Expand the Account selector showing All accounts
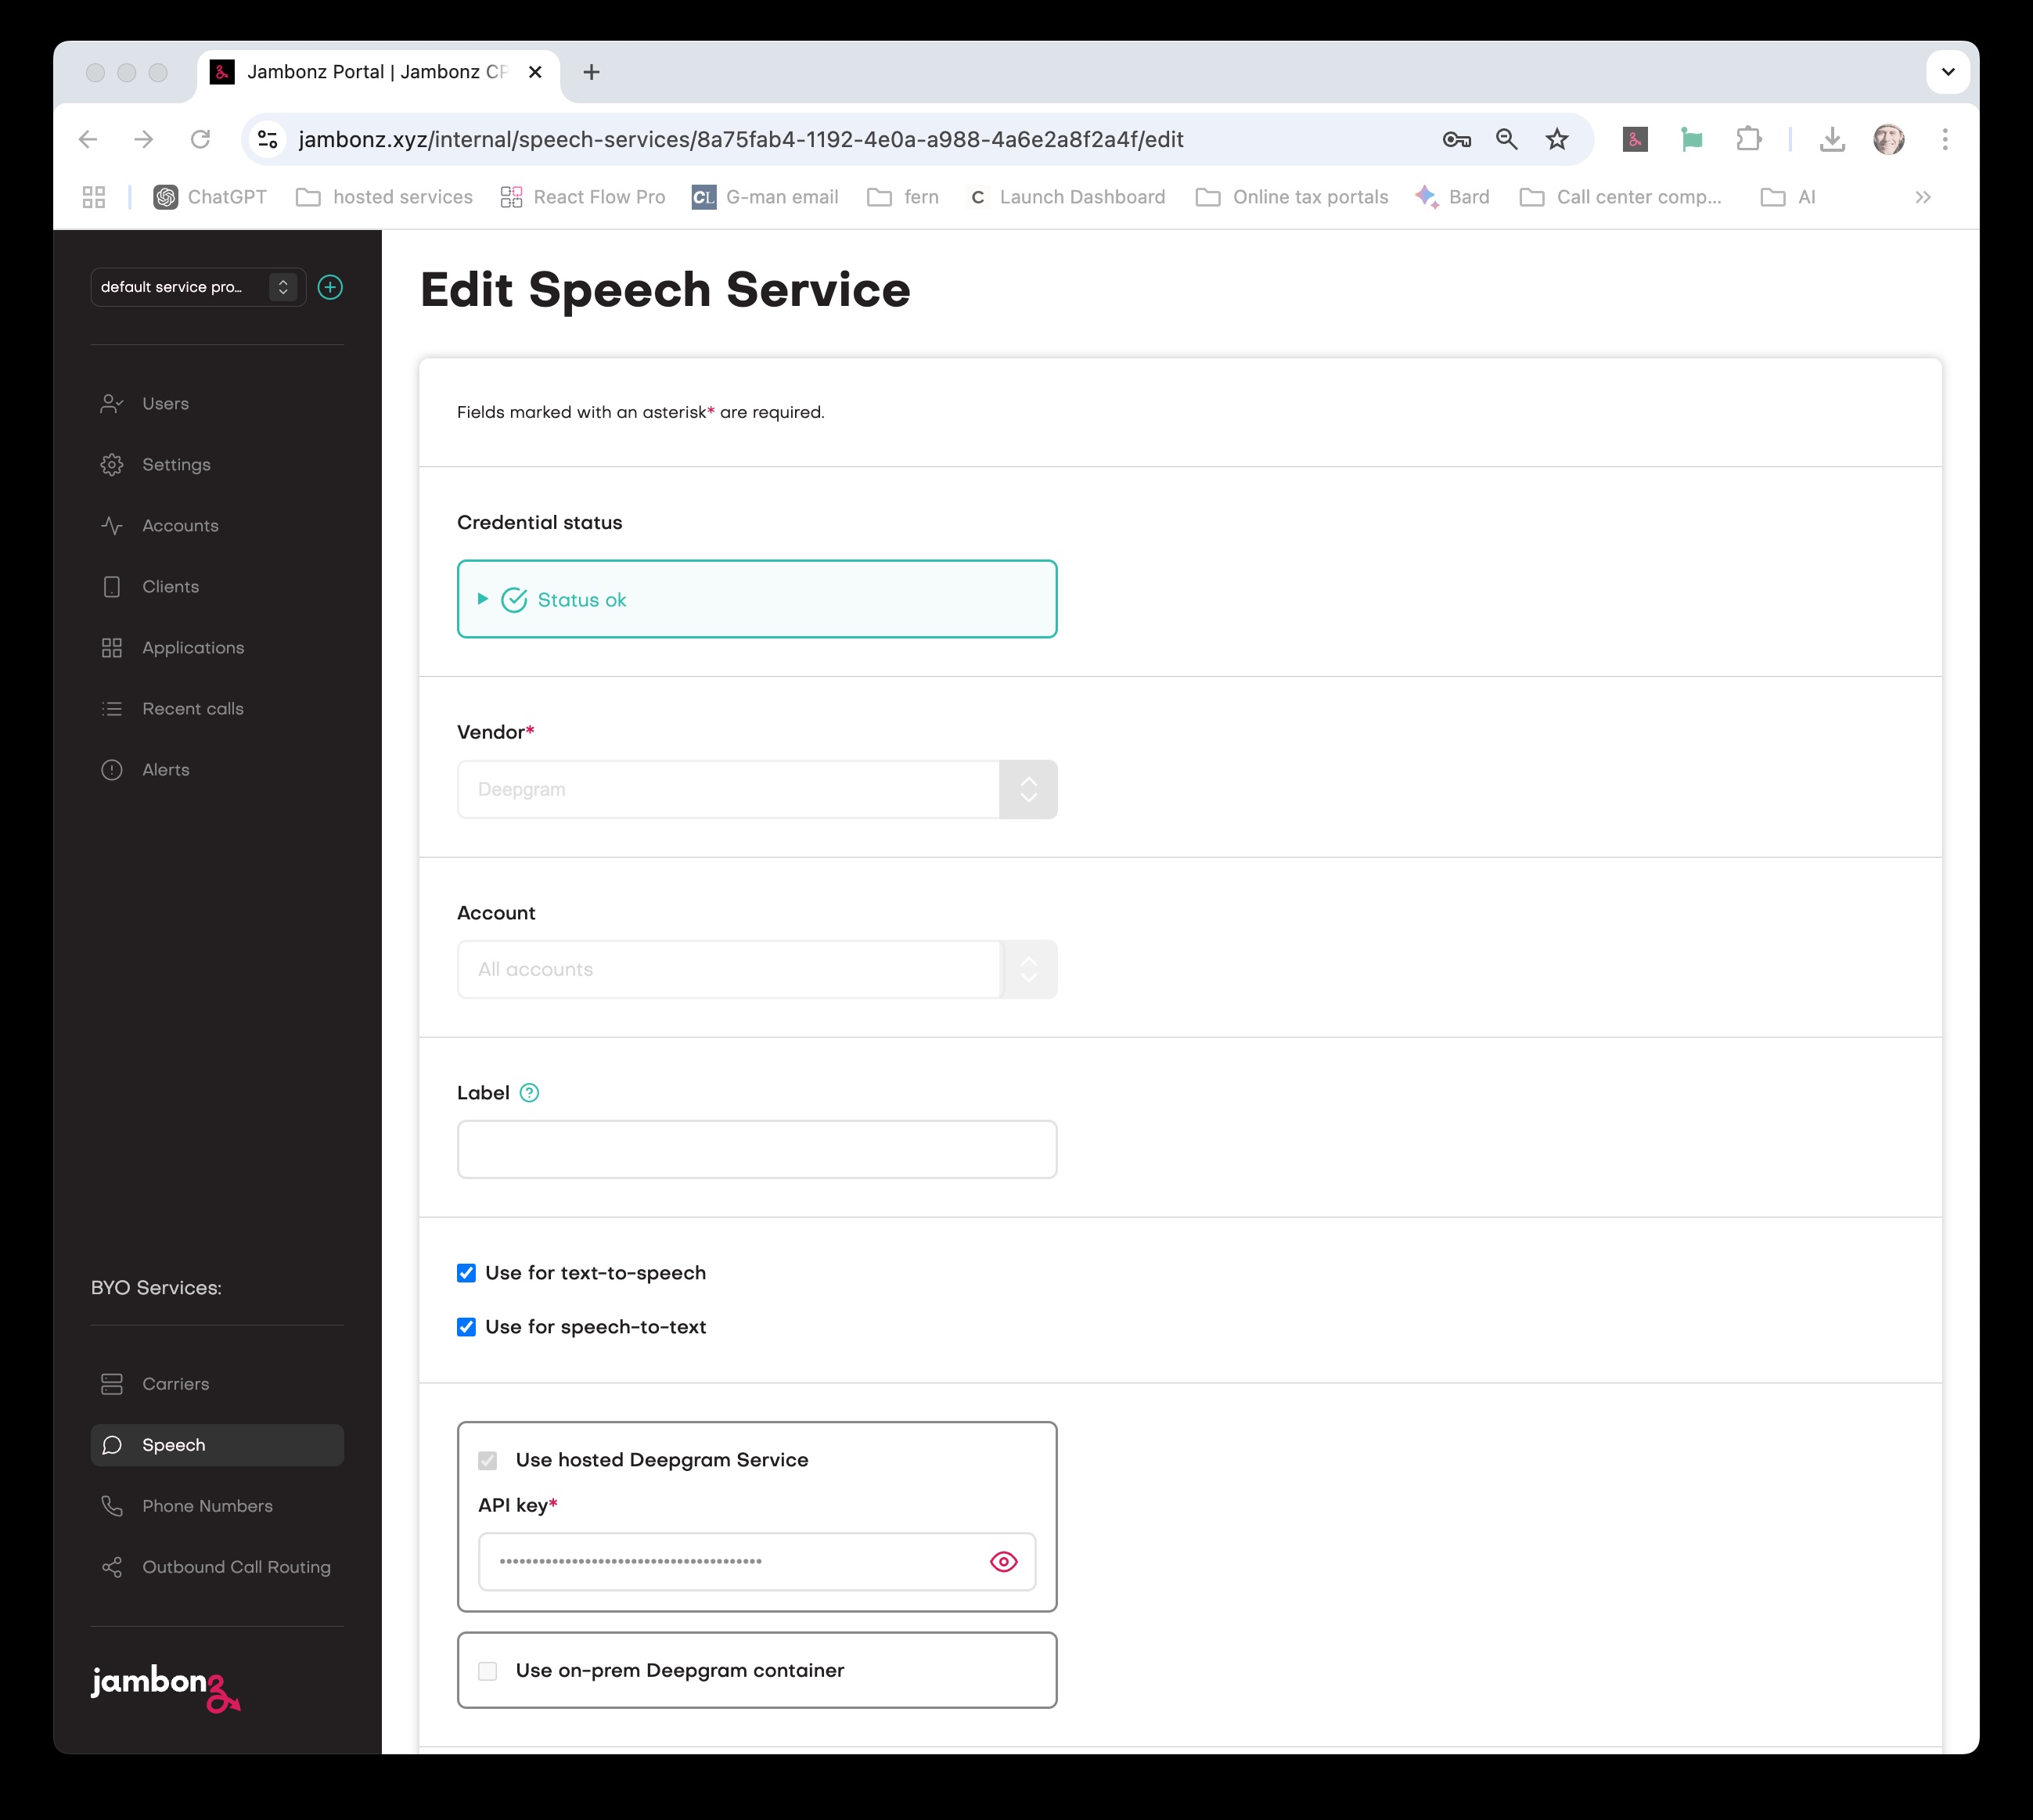 (x=1028, y=968)
